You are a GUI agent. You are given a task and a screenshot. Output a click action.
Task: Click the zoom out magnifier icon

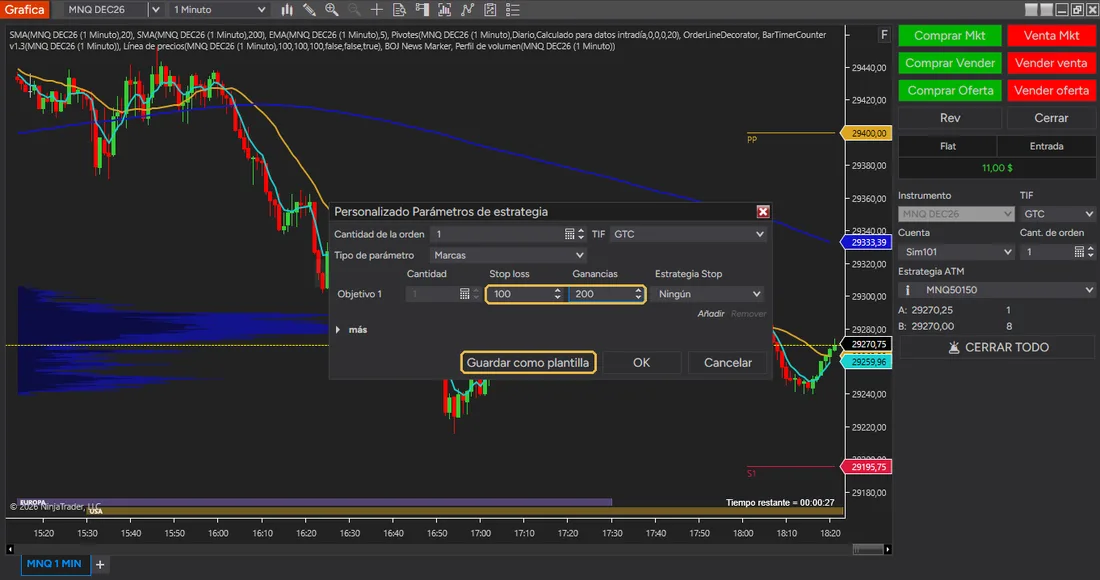(x=354, y=10)
